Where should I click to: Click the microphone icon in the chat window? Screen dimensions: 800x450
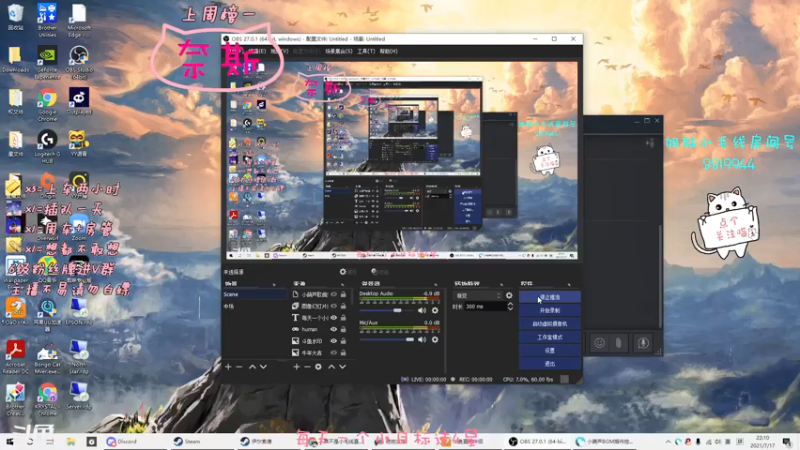643,343
